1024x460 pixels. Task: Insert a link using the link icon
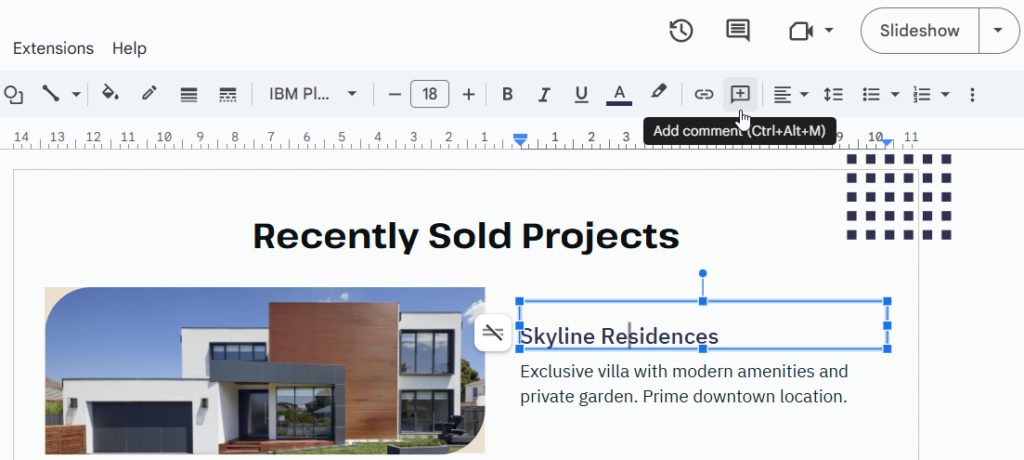coord(704,94)
